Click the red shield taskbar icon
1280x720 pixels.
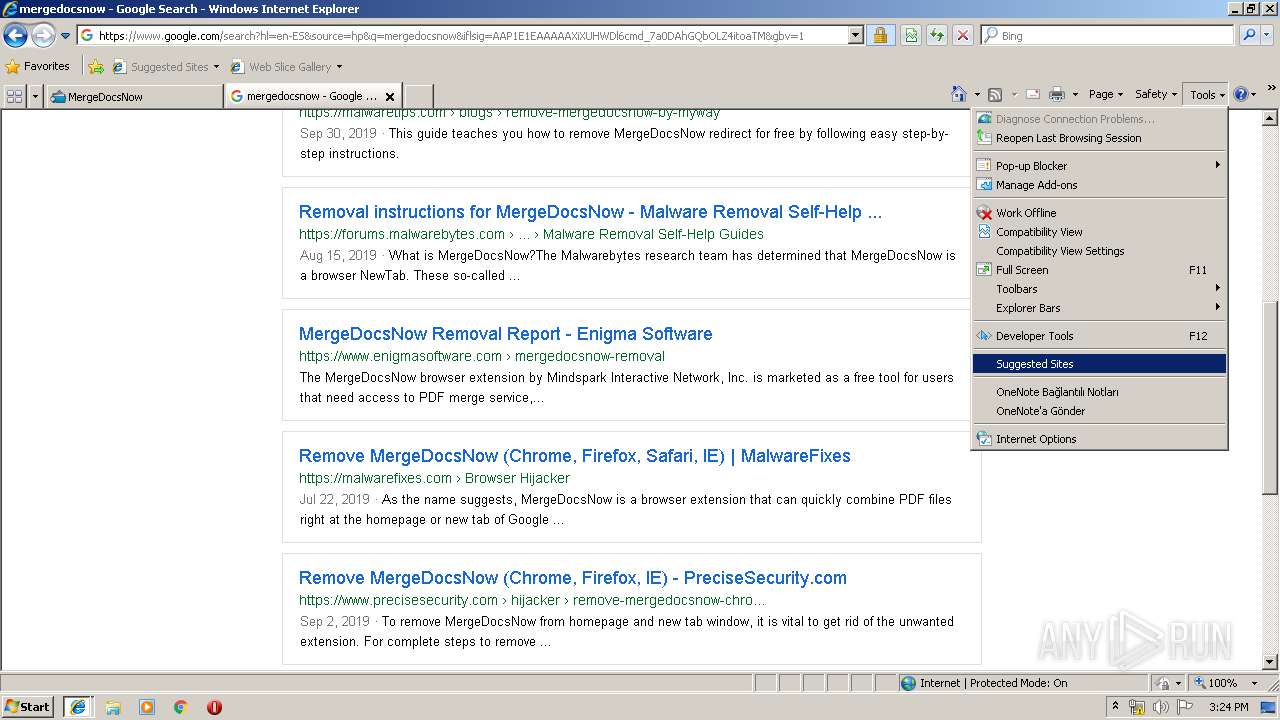point(214,707)
